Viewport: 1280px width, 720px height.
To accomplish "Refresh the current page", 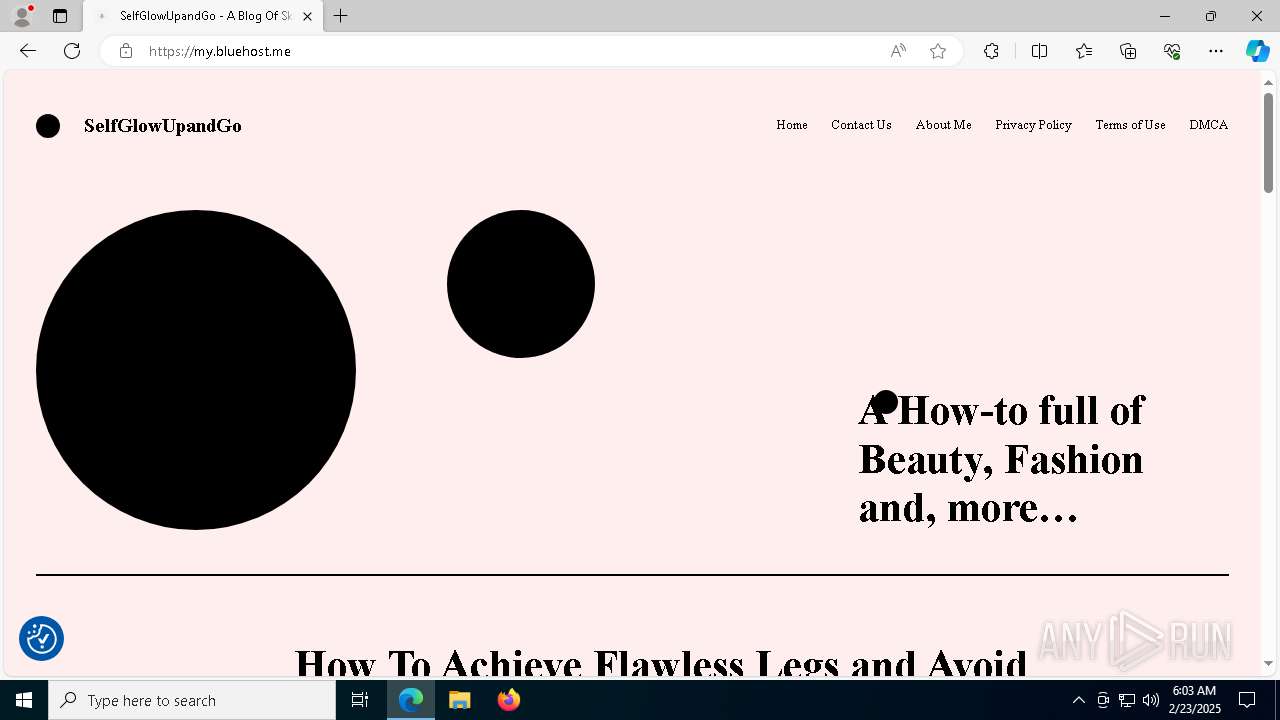I will point(72,51).
